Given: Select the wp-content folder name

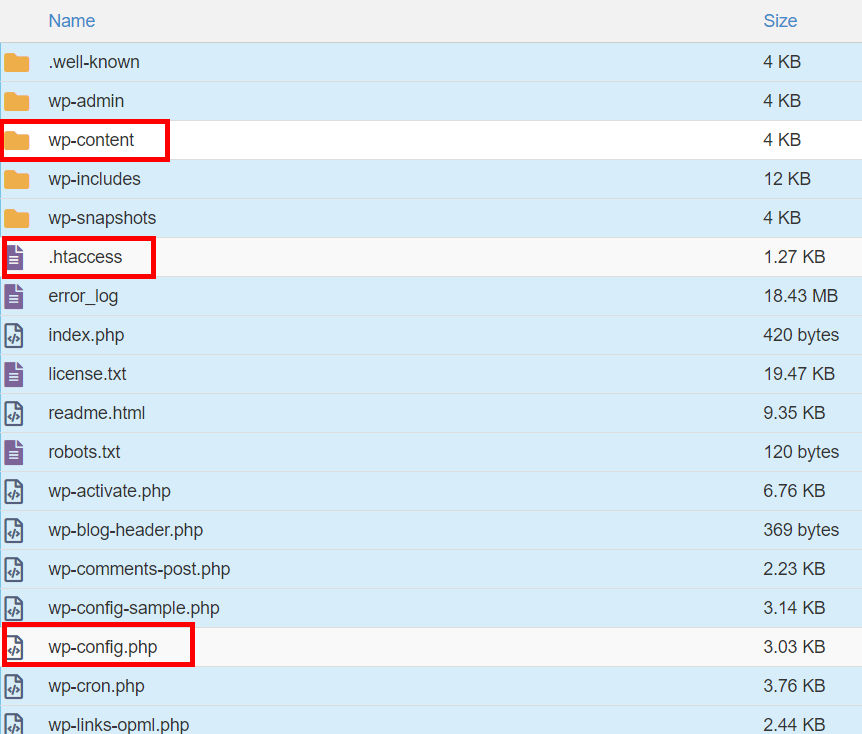Looking at the screenshot, I should (x=91, y=140).
